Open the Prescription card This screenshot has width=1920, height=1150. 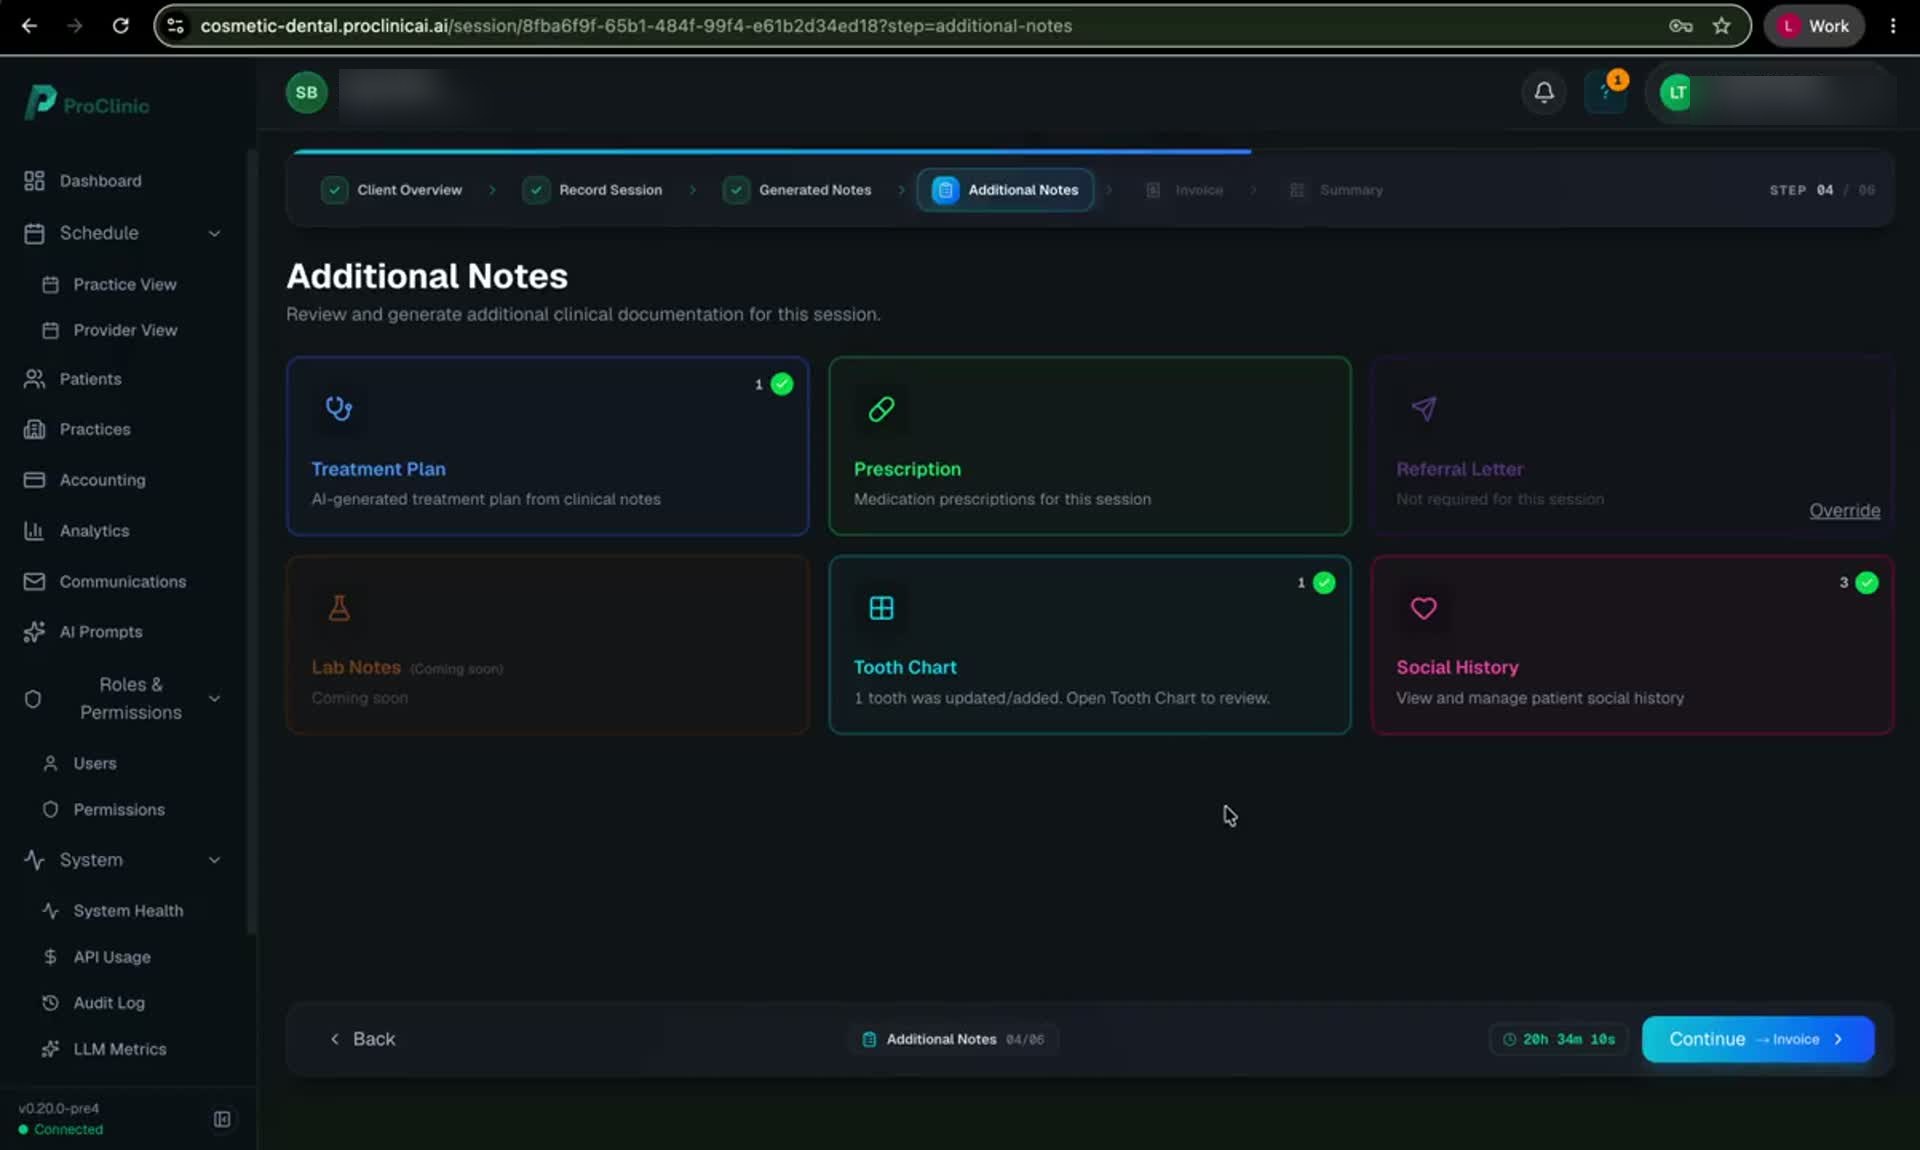pos(1090,446)
